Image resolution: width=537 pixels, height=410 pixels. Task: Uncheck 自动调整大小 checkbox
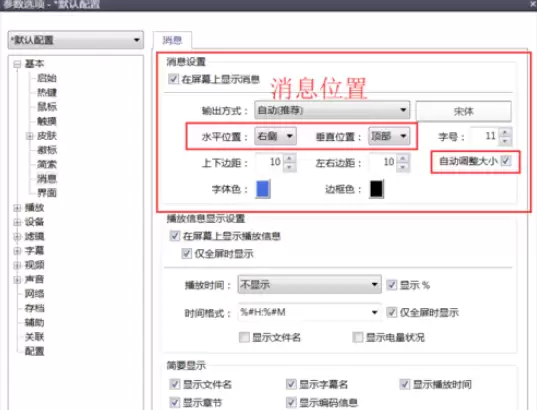[505, 161]
